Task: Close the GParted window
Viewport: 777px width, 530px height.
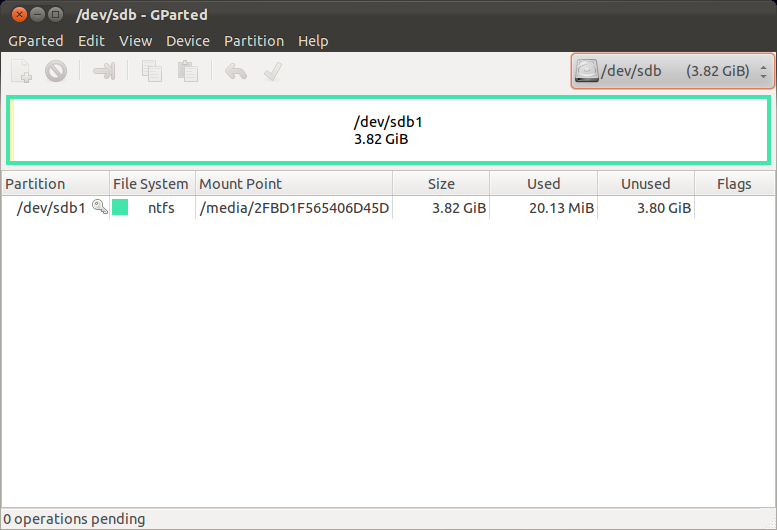Action: point(19,14)
